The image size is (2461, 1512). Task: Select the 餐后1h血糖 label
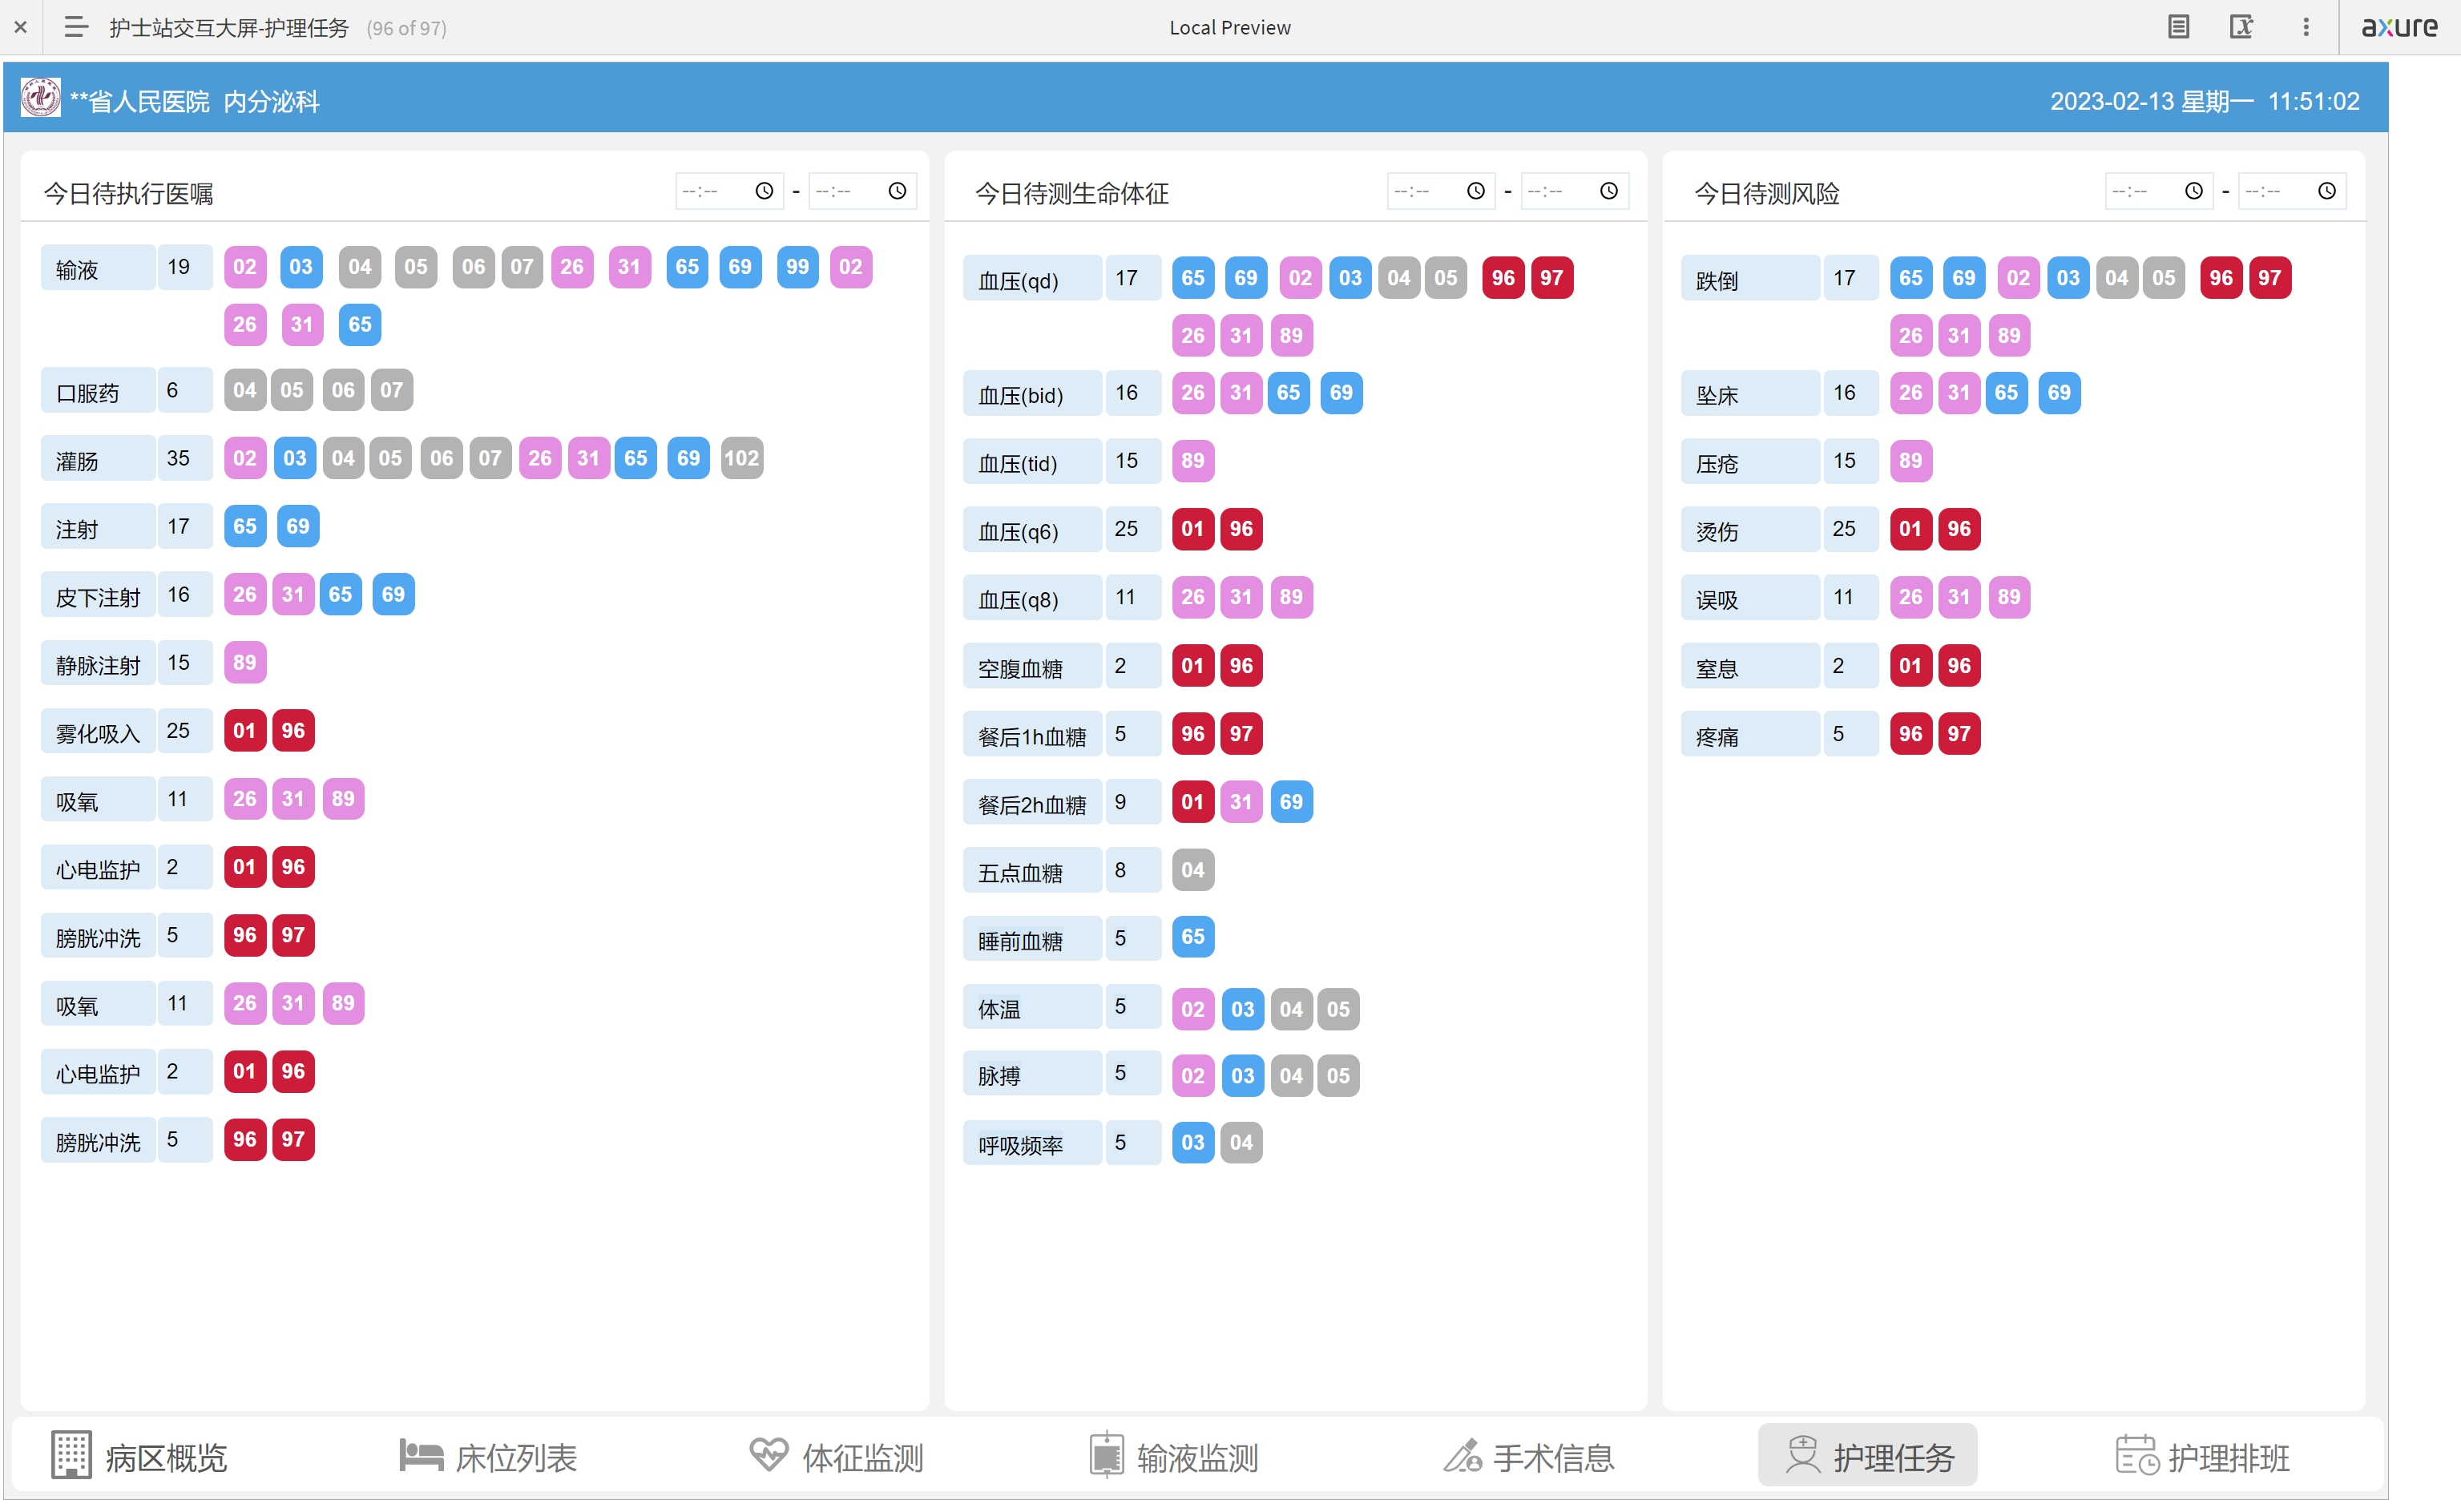tap(1032, 734)
